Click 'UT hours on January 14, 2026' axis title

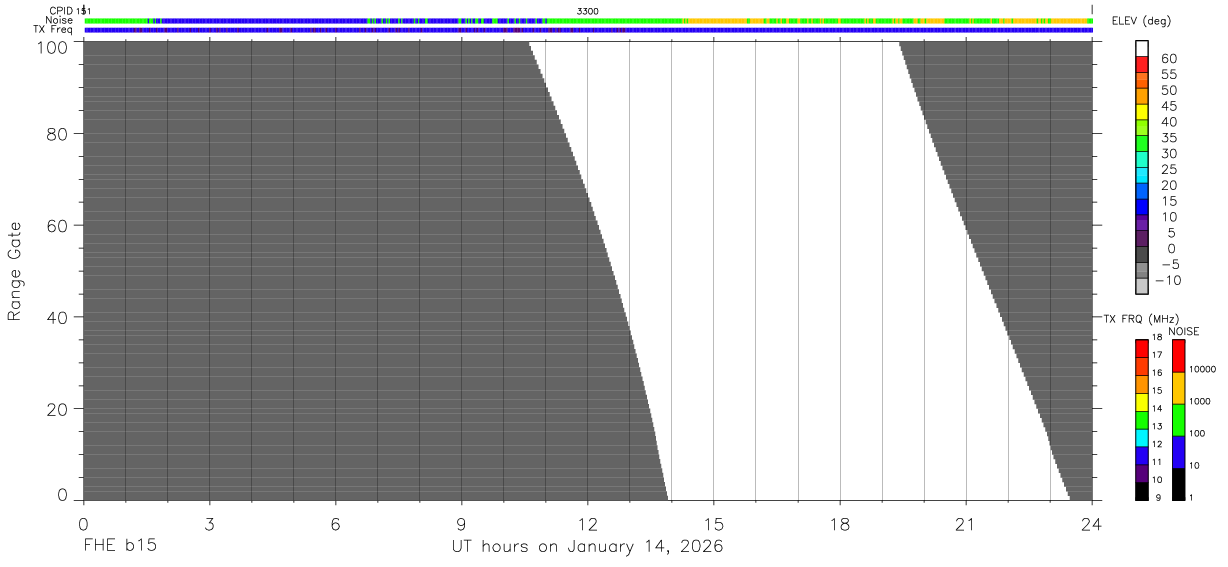click(x=588, y=547)
